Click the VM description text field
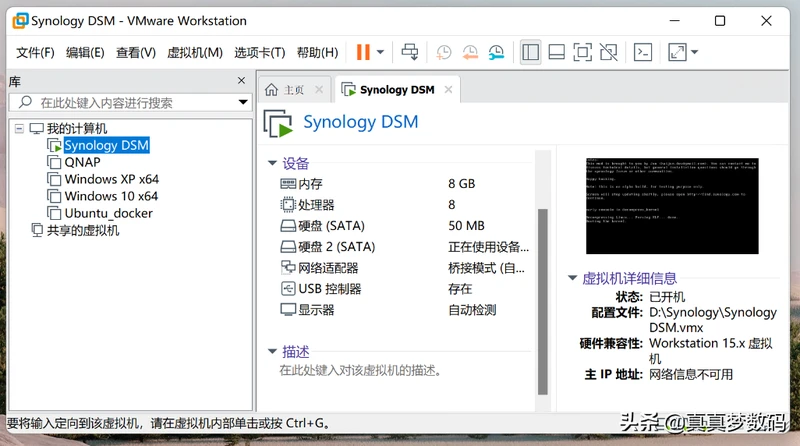Viewport: 800px width, 446px height. (x=360, y=370)
